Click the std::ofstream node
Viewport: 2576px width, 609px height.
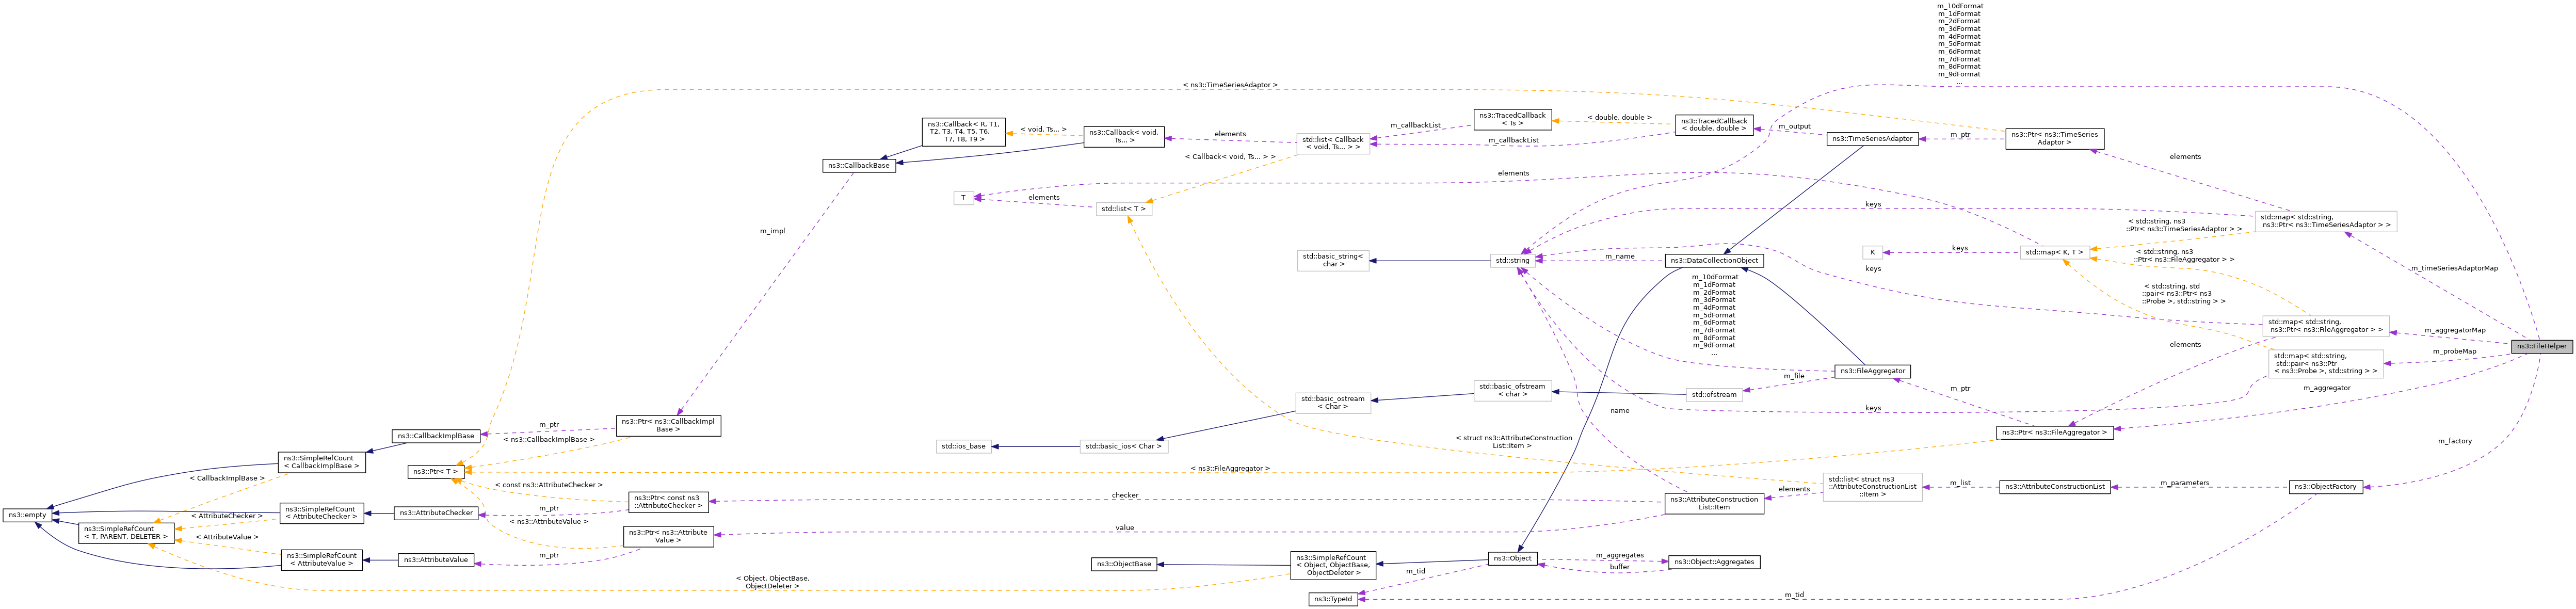click(x=1714, y=395)
